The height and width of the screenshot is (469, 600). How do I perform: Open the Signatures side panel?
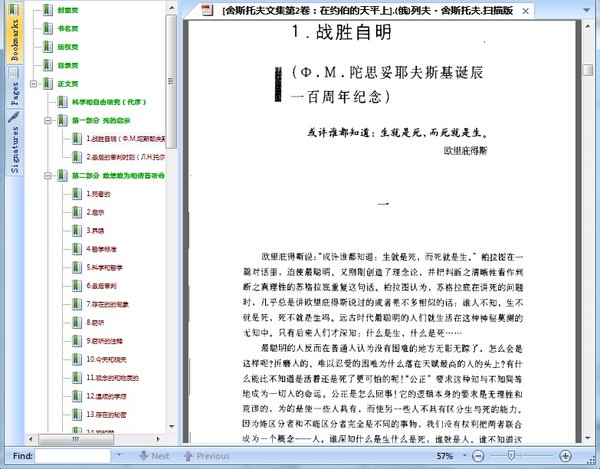click(15, 143)
